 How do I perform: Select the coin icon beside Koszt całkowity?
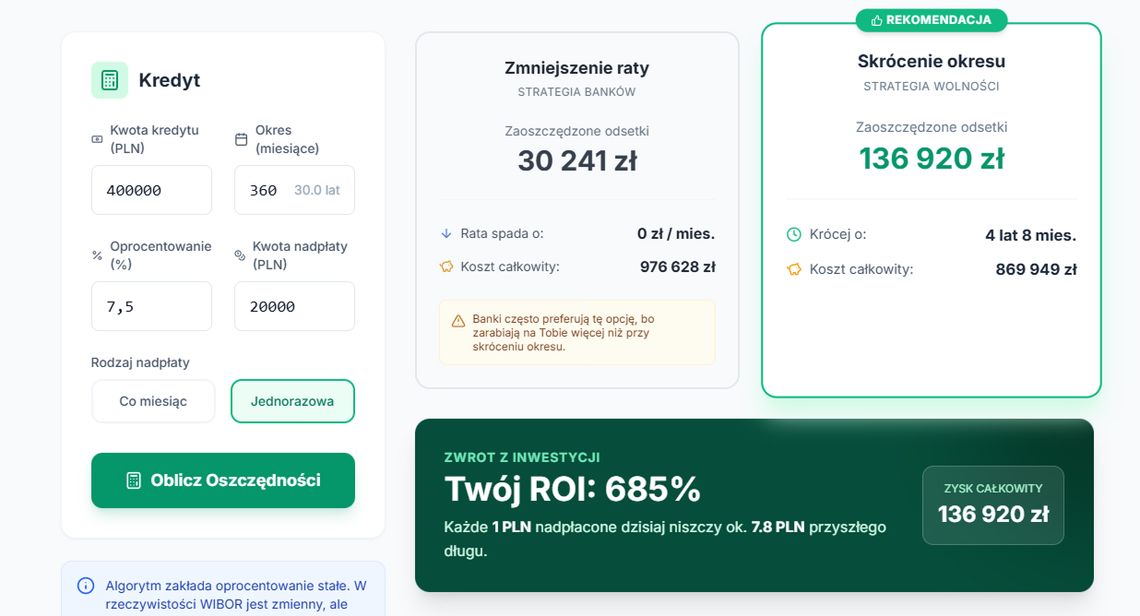[x=444, y=266]
